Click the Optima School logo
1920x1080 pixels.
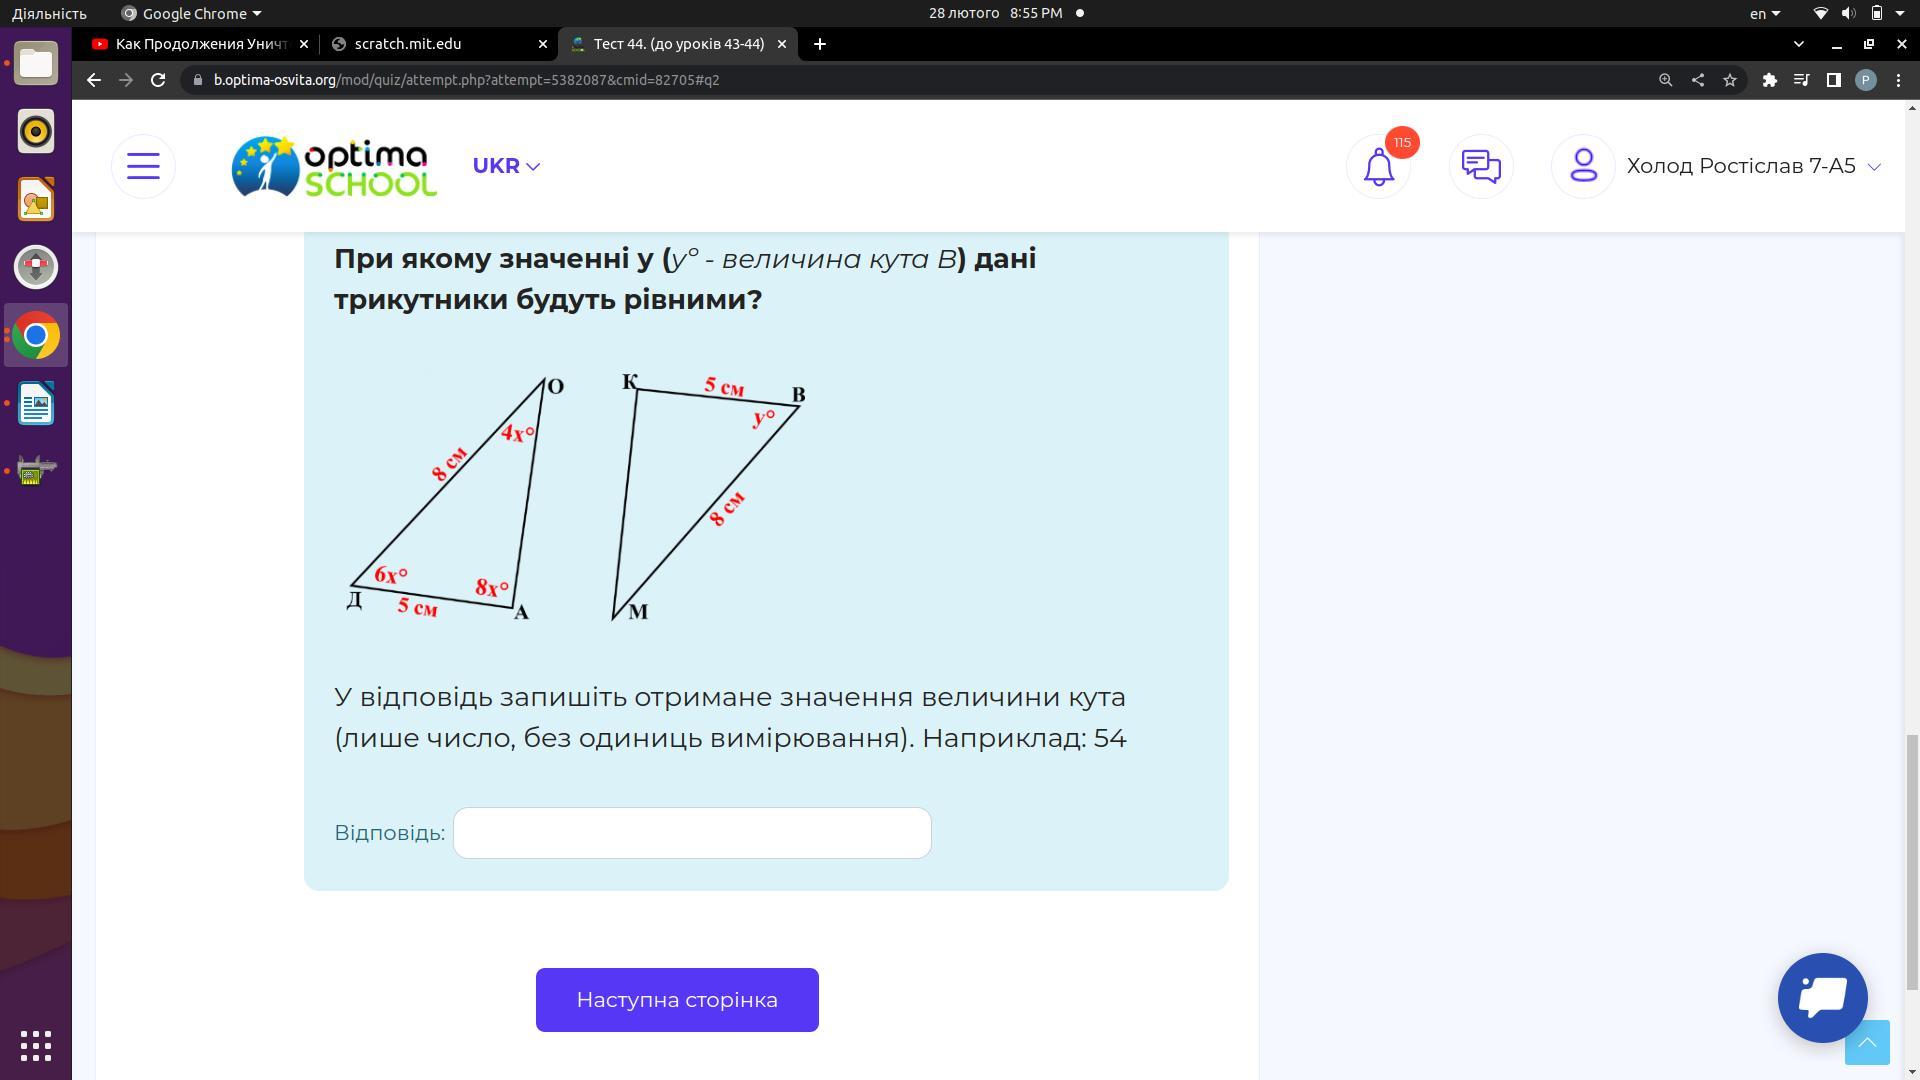tap(334, 166)
